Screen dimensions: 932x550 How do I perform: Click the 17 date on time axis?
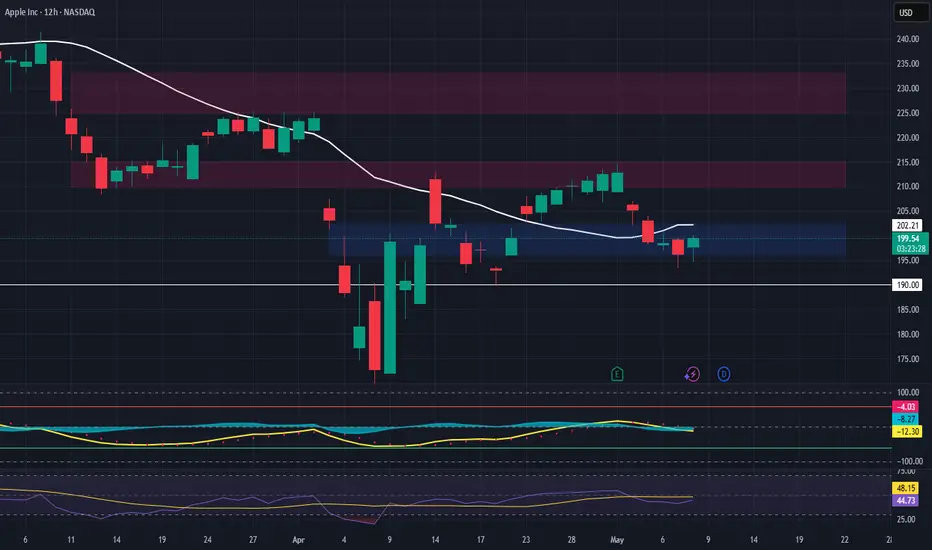(x=480, y=540)
